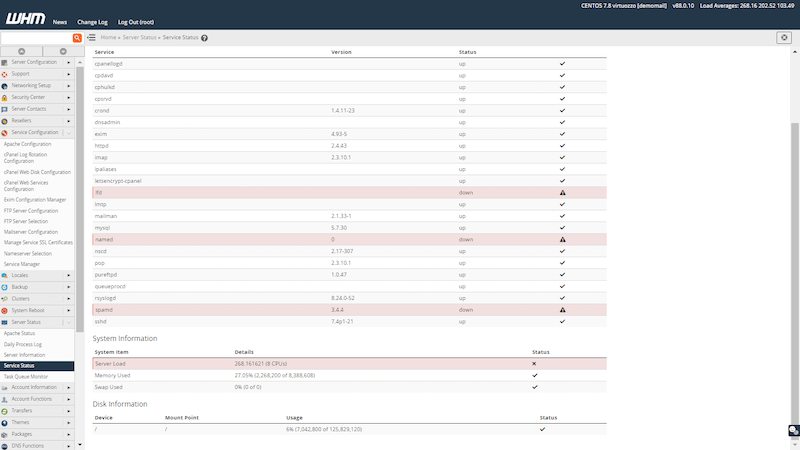The height and width of the screenshot is (450, 800).
Task: Click the Support lifebuoy icon
Action: [5, 74]
